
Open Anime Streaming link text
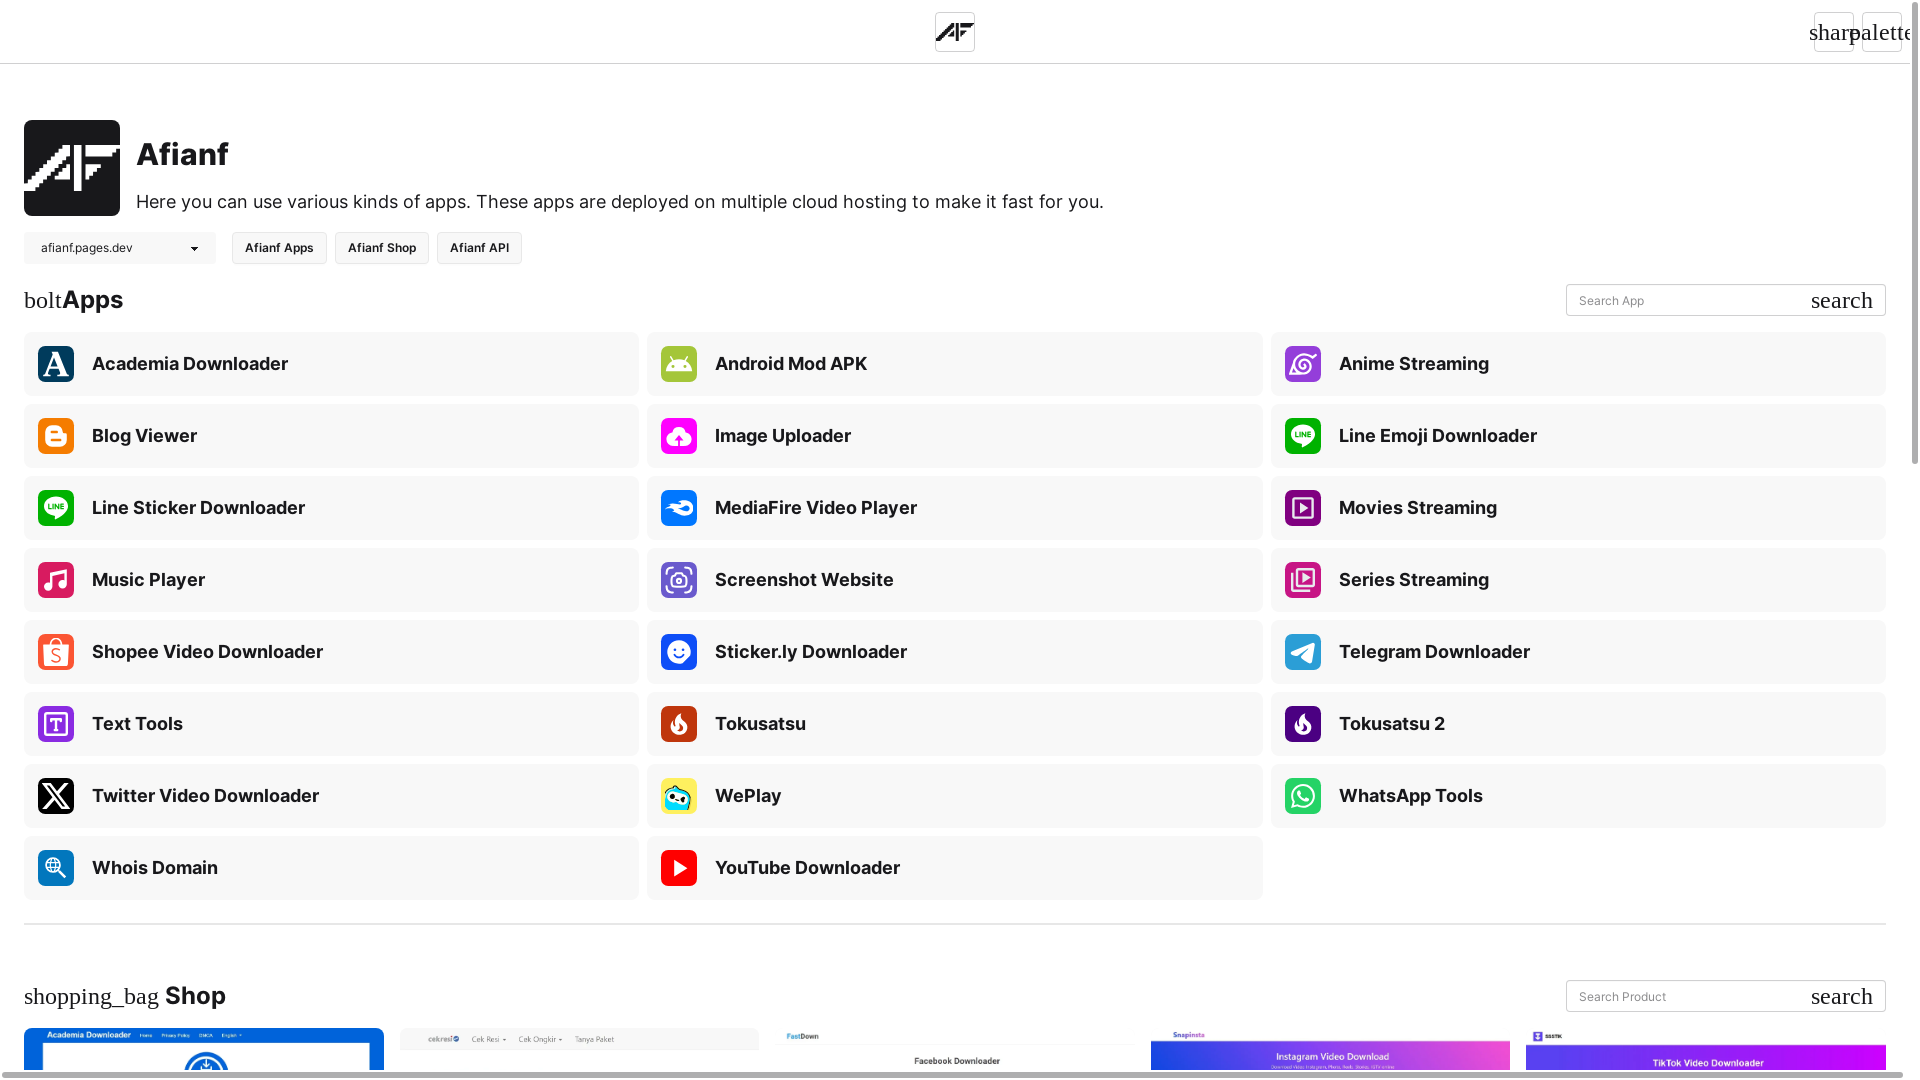pos(1414,364)
